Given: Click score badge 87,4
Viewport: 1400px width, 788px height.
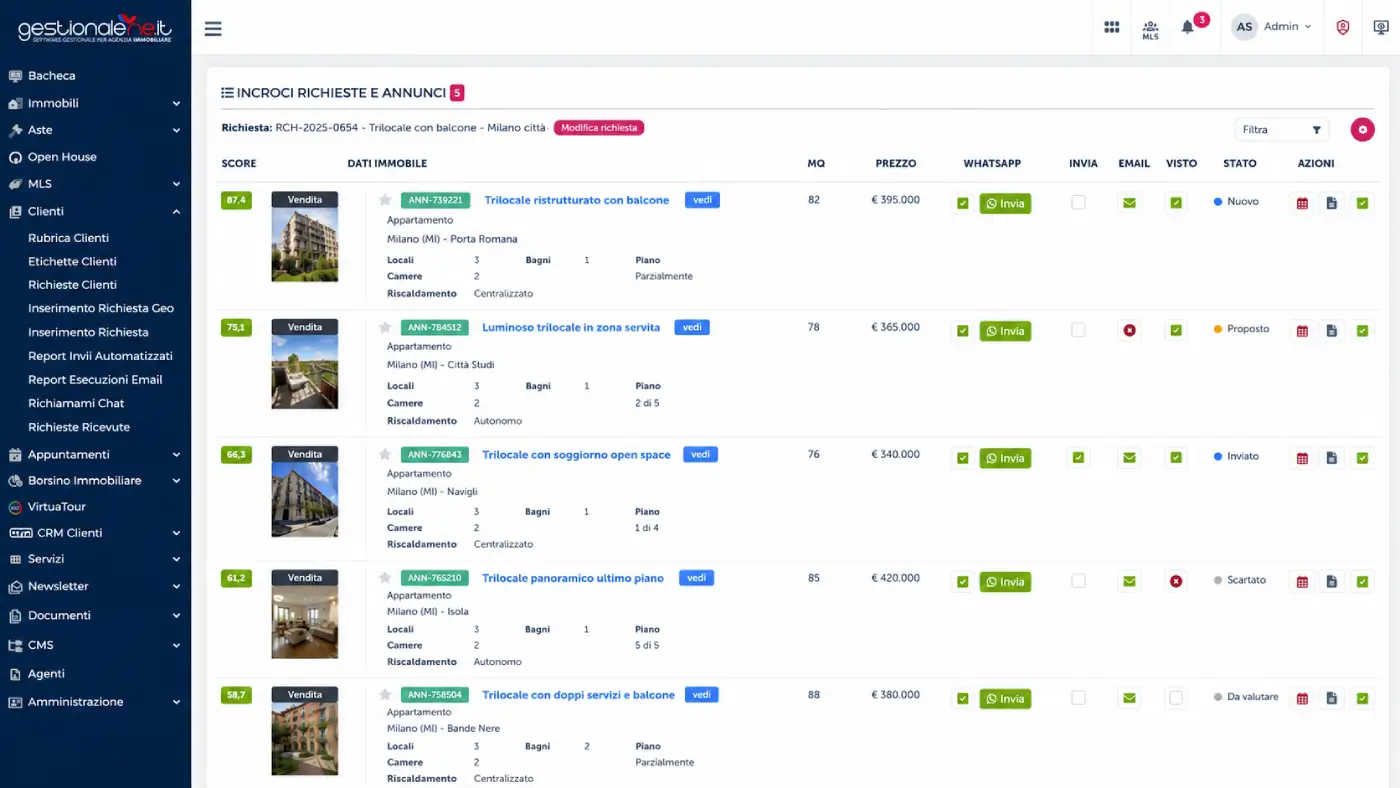Looking at the screenshot, I should [236, 200].
